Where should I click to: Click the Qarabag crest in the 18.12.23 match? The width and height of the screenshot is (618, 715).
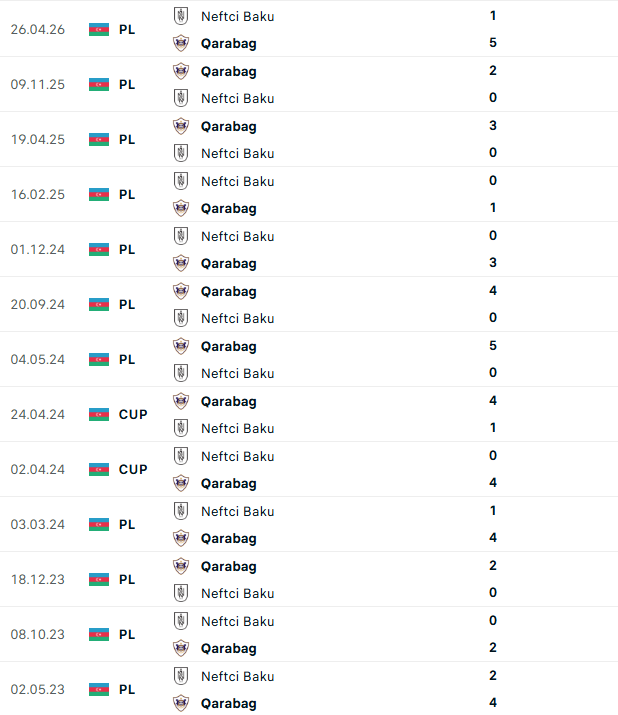click(x=180, y=566)
